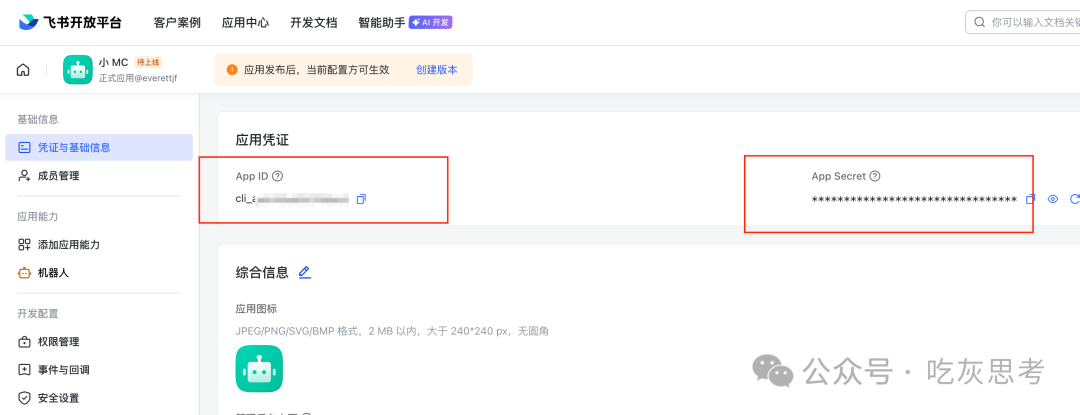Open 客户案例 in top navigation

coord(177,23)
